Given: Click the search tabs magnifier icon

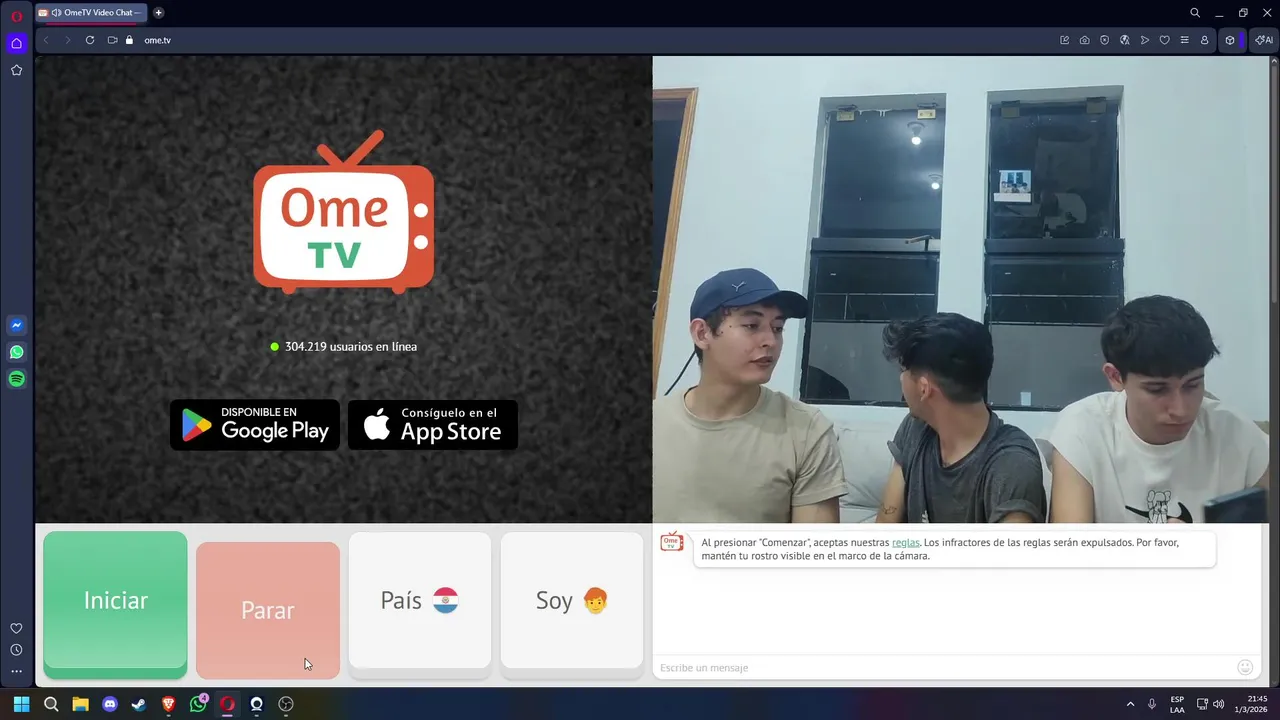Looking at the screenshot, I should click(x=1195, y=13).
